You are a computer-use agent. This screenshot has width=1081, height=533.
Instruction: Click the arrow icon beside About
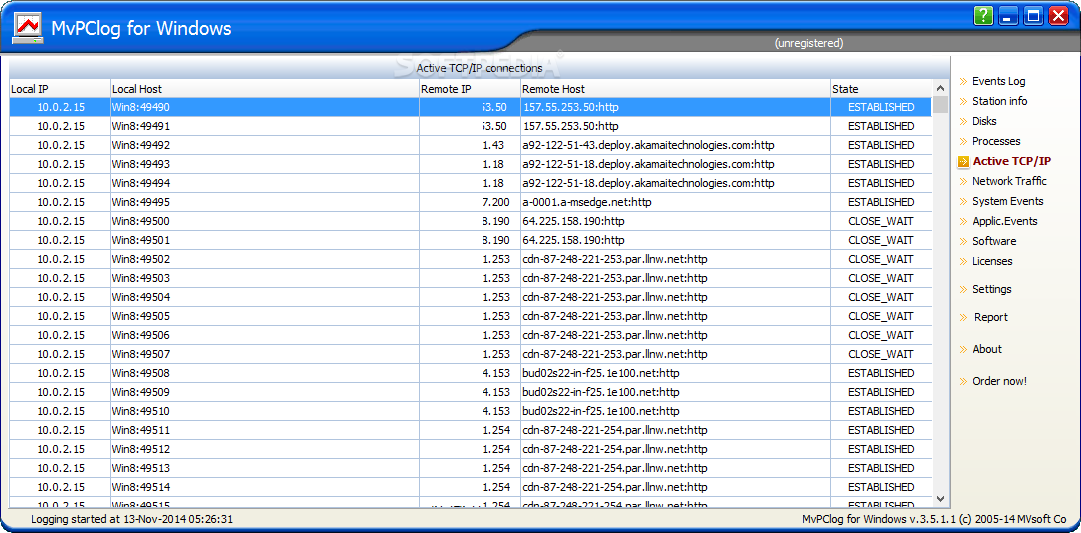(963, 350)
